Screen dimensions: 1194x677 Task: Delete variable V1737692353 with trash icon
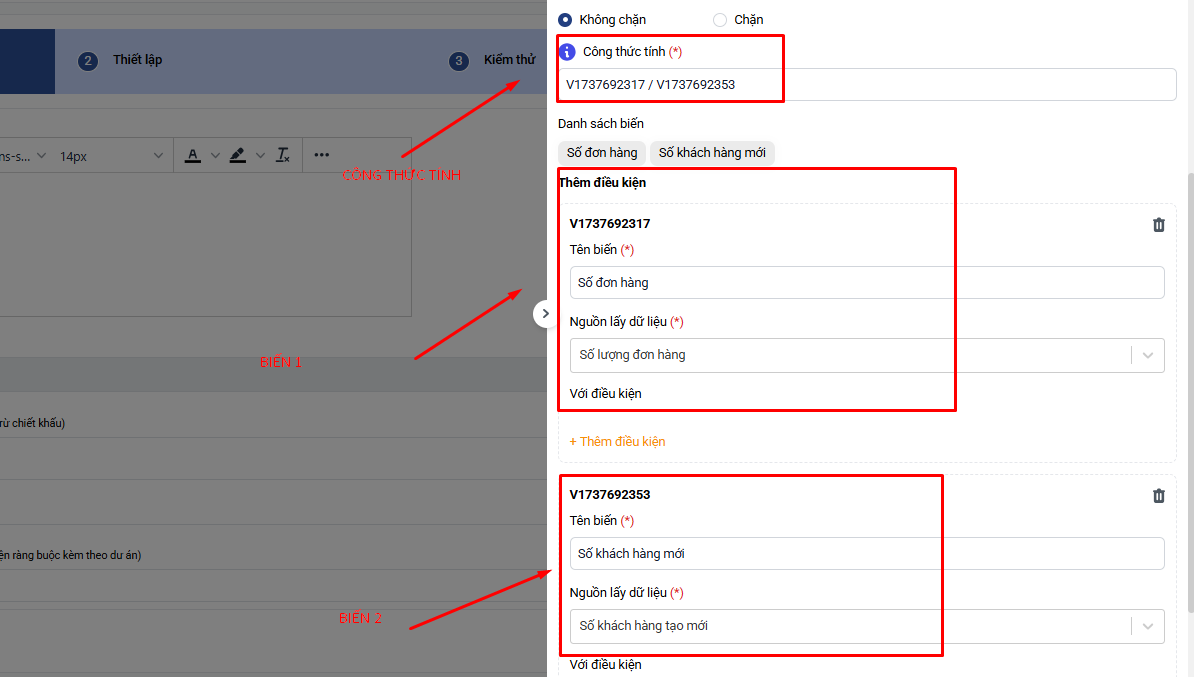tap(1158, 496)
